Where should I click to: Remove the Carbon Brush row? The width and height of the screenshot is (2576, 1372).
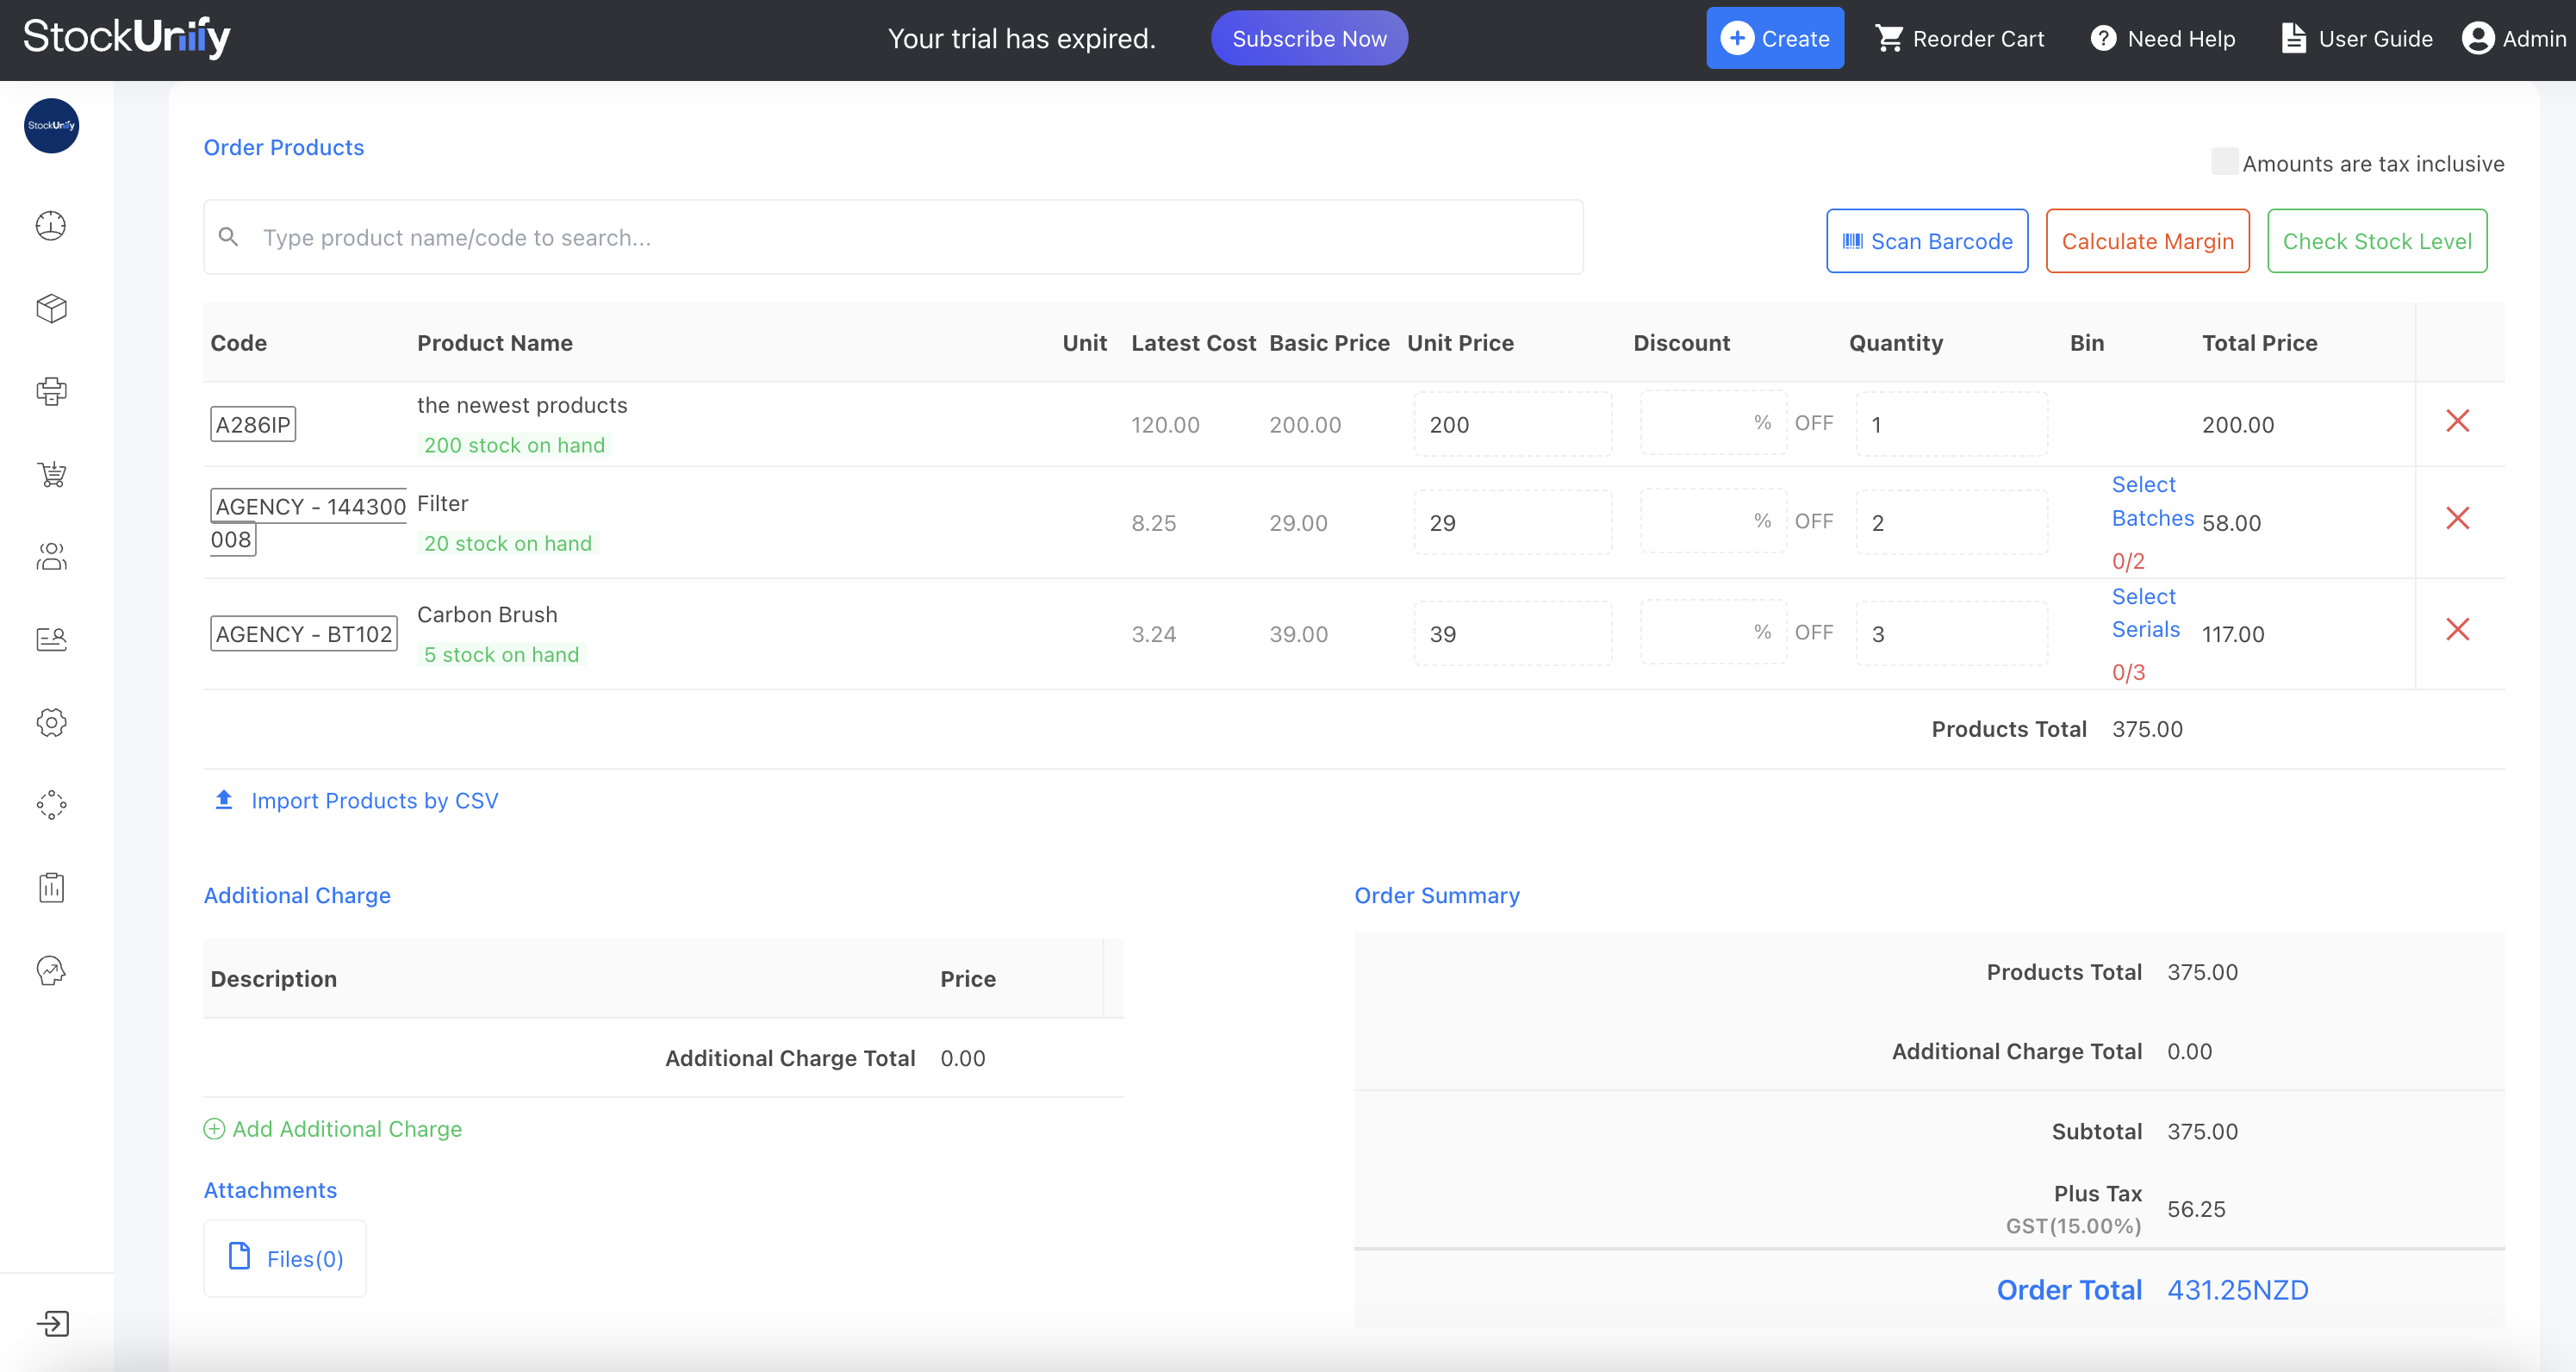pos(2459,629)
